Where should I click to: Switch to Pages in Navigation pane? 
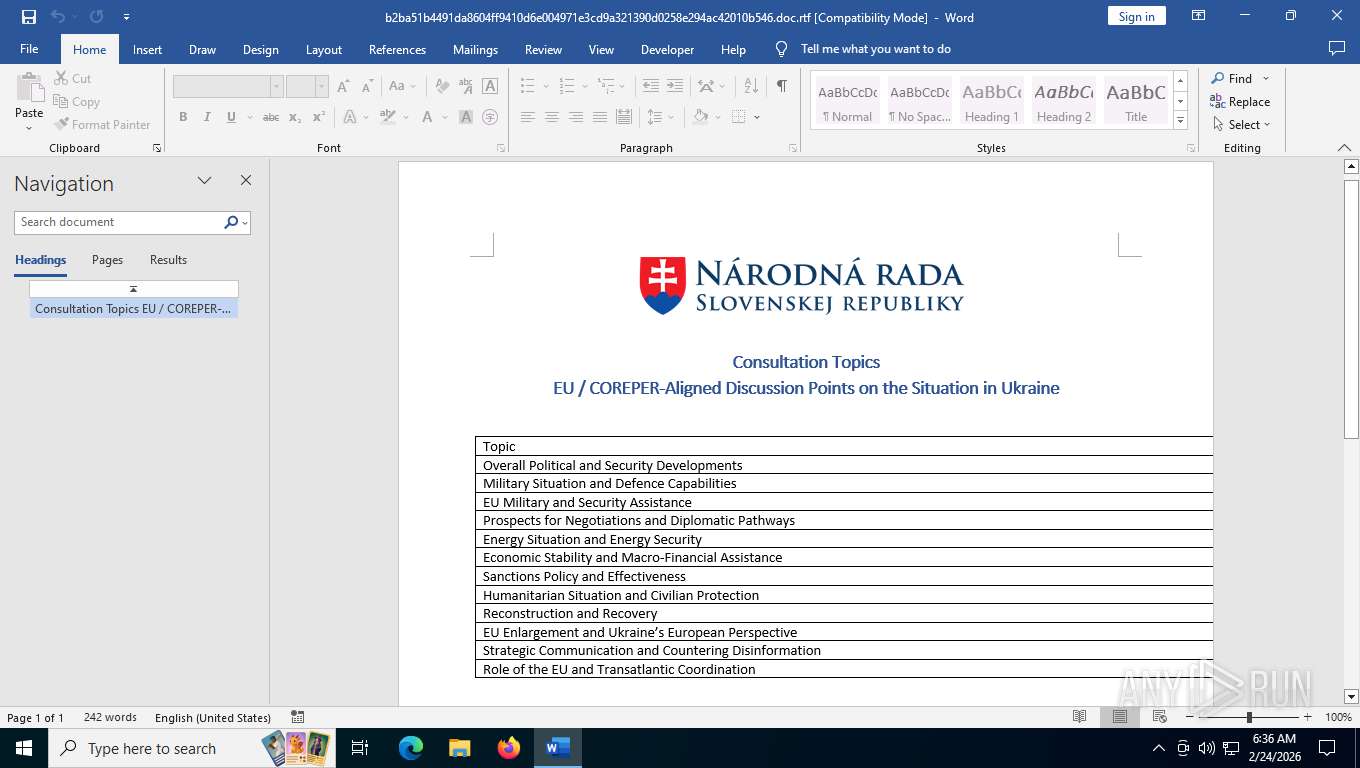click(x=107, y=260)
